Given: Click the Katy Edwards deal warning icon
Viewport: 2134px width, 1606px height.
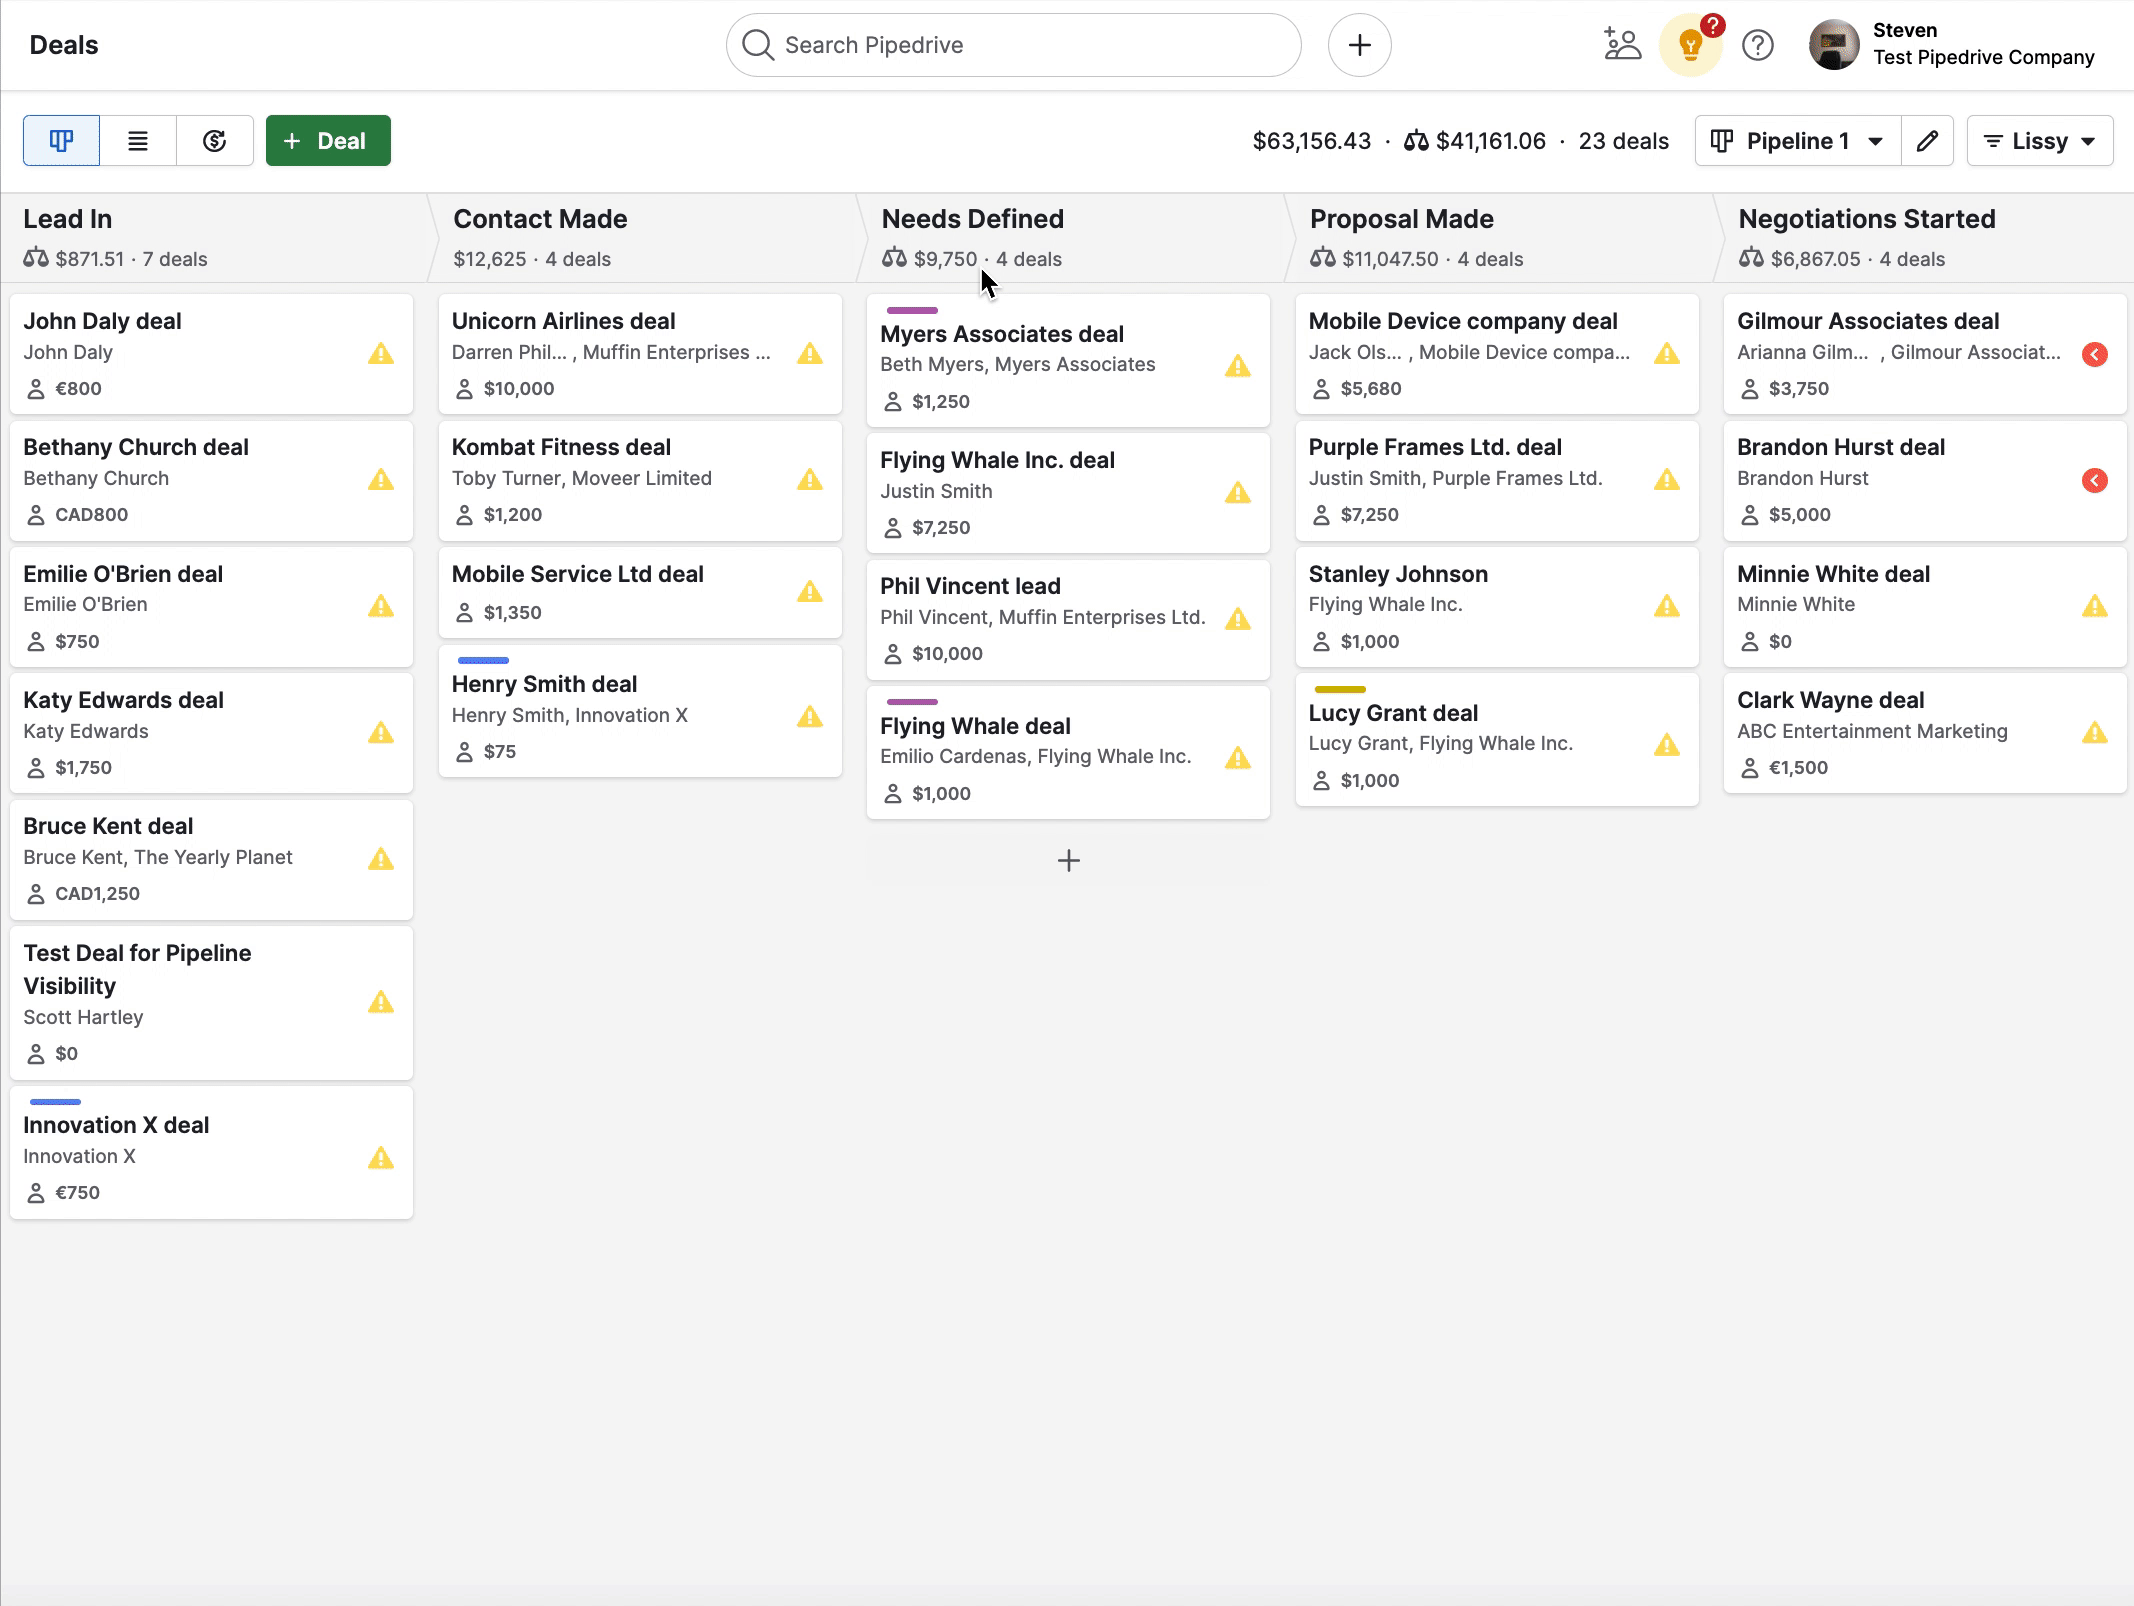Looking at the screenshot, I should click(381, 733).
